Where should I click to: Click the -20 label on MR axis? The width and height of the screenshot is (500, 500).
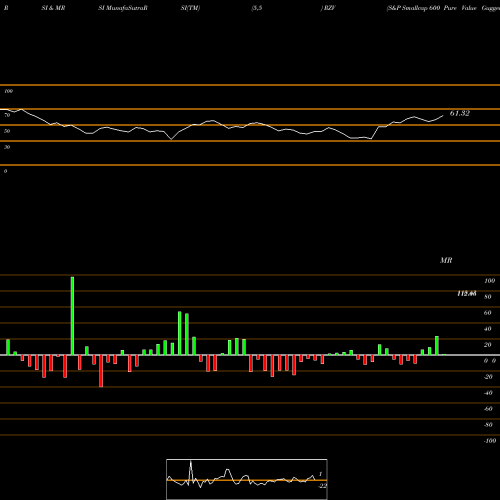coord(488,377)
